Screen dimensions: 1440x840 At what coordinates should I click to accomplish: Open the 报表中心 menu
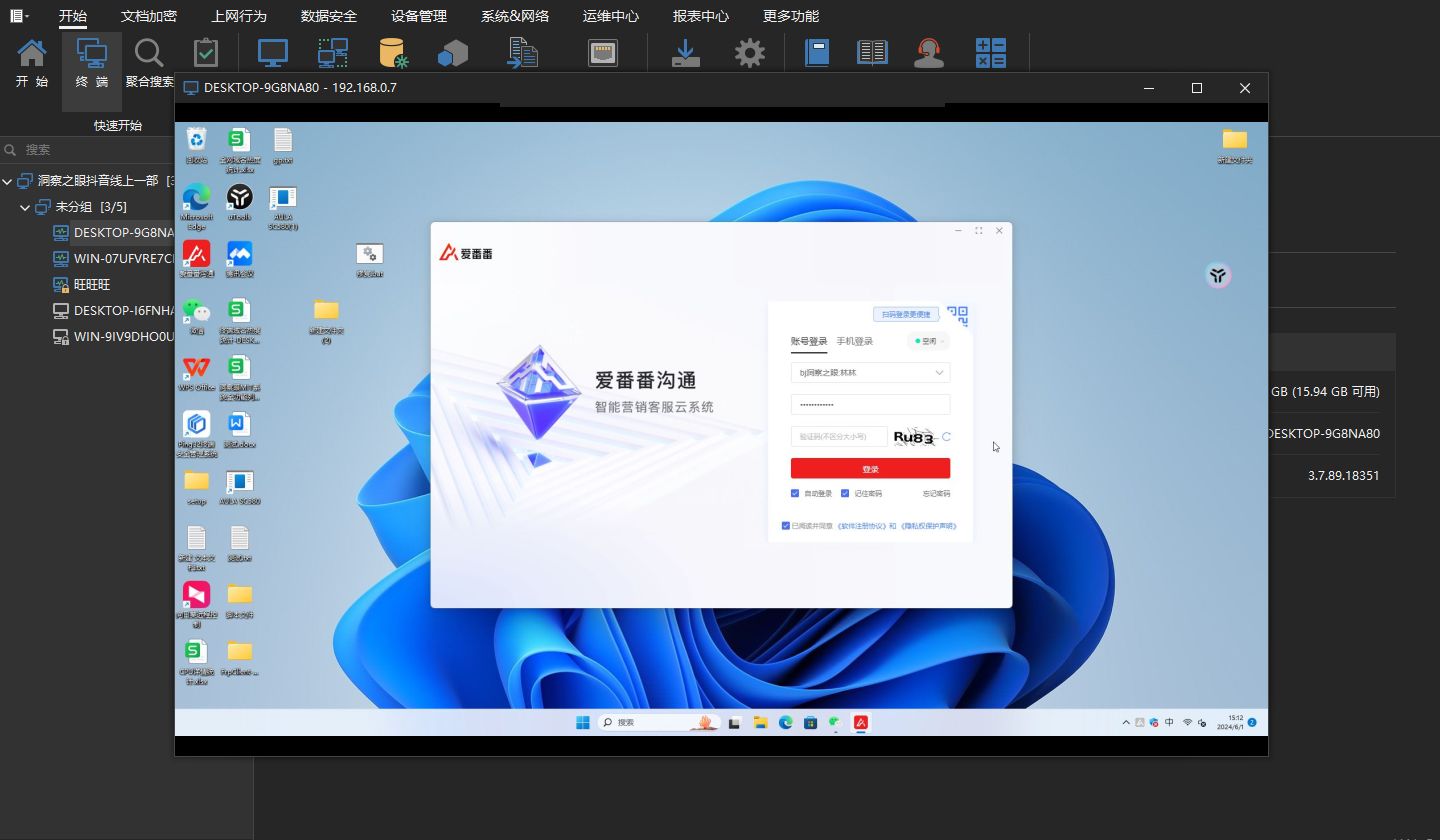pos(701,16)
